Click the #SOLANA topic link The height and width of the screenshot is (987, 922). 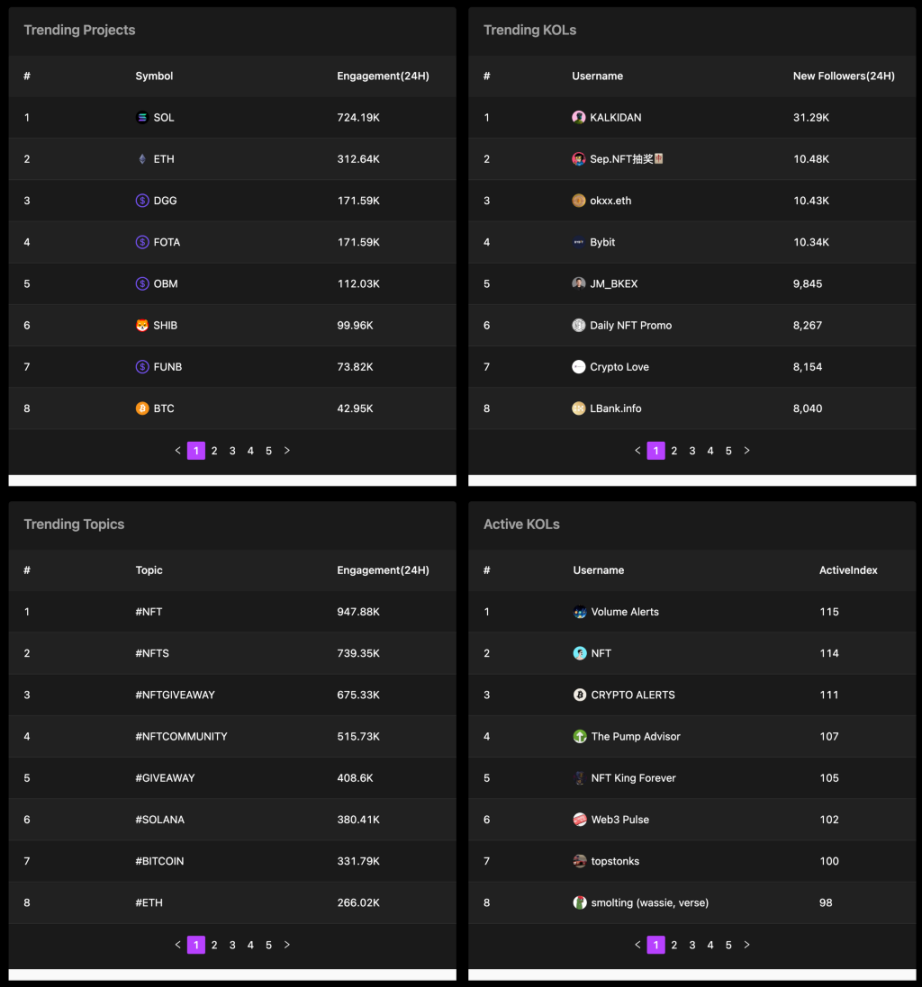(x=160, y=819)
